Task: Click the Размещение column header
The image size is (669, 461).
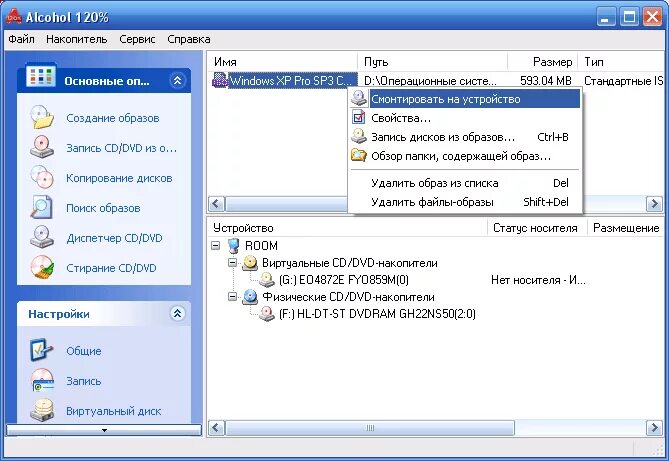Action: coord(625,228)
